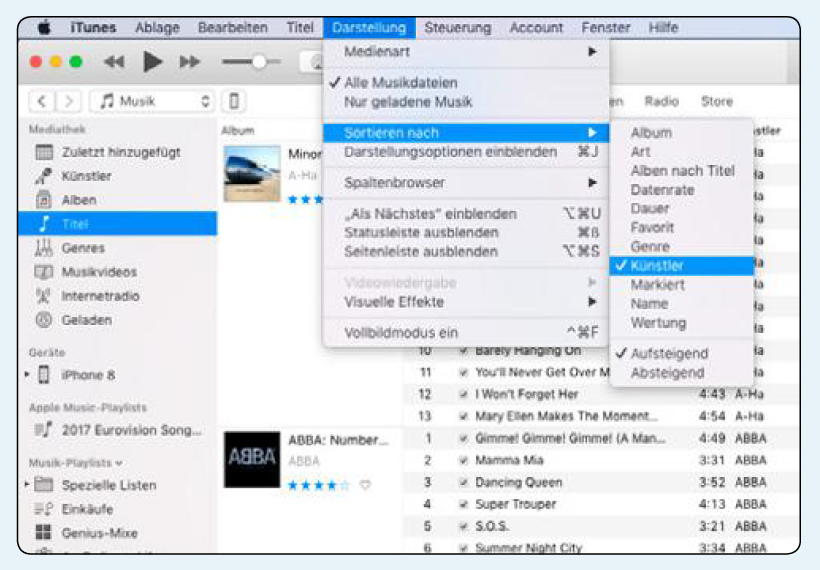Viewport: 820px width, 570px height.
Task: Open the Ablage menu
Action: click(157, 27)
